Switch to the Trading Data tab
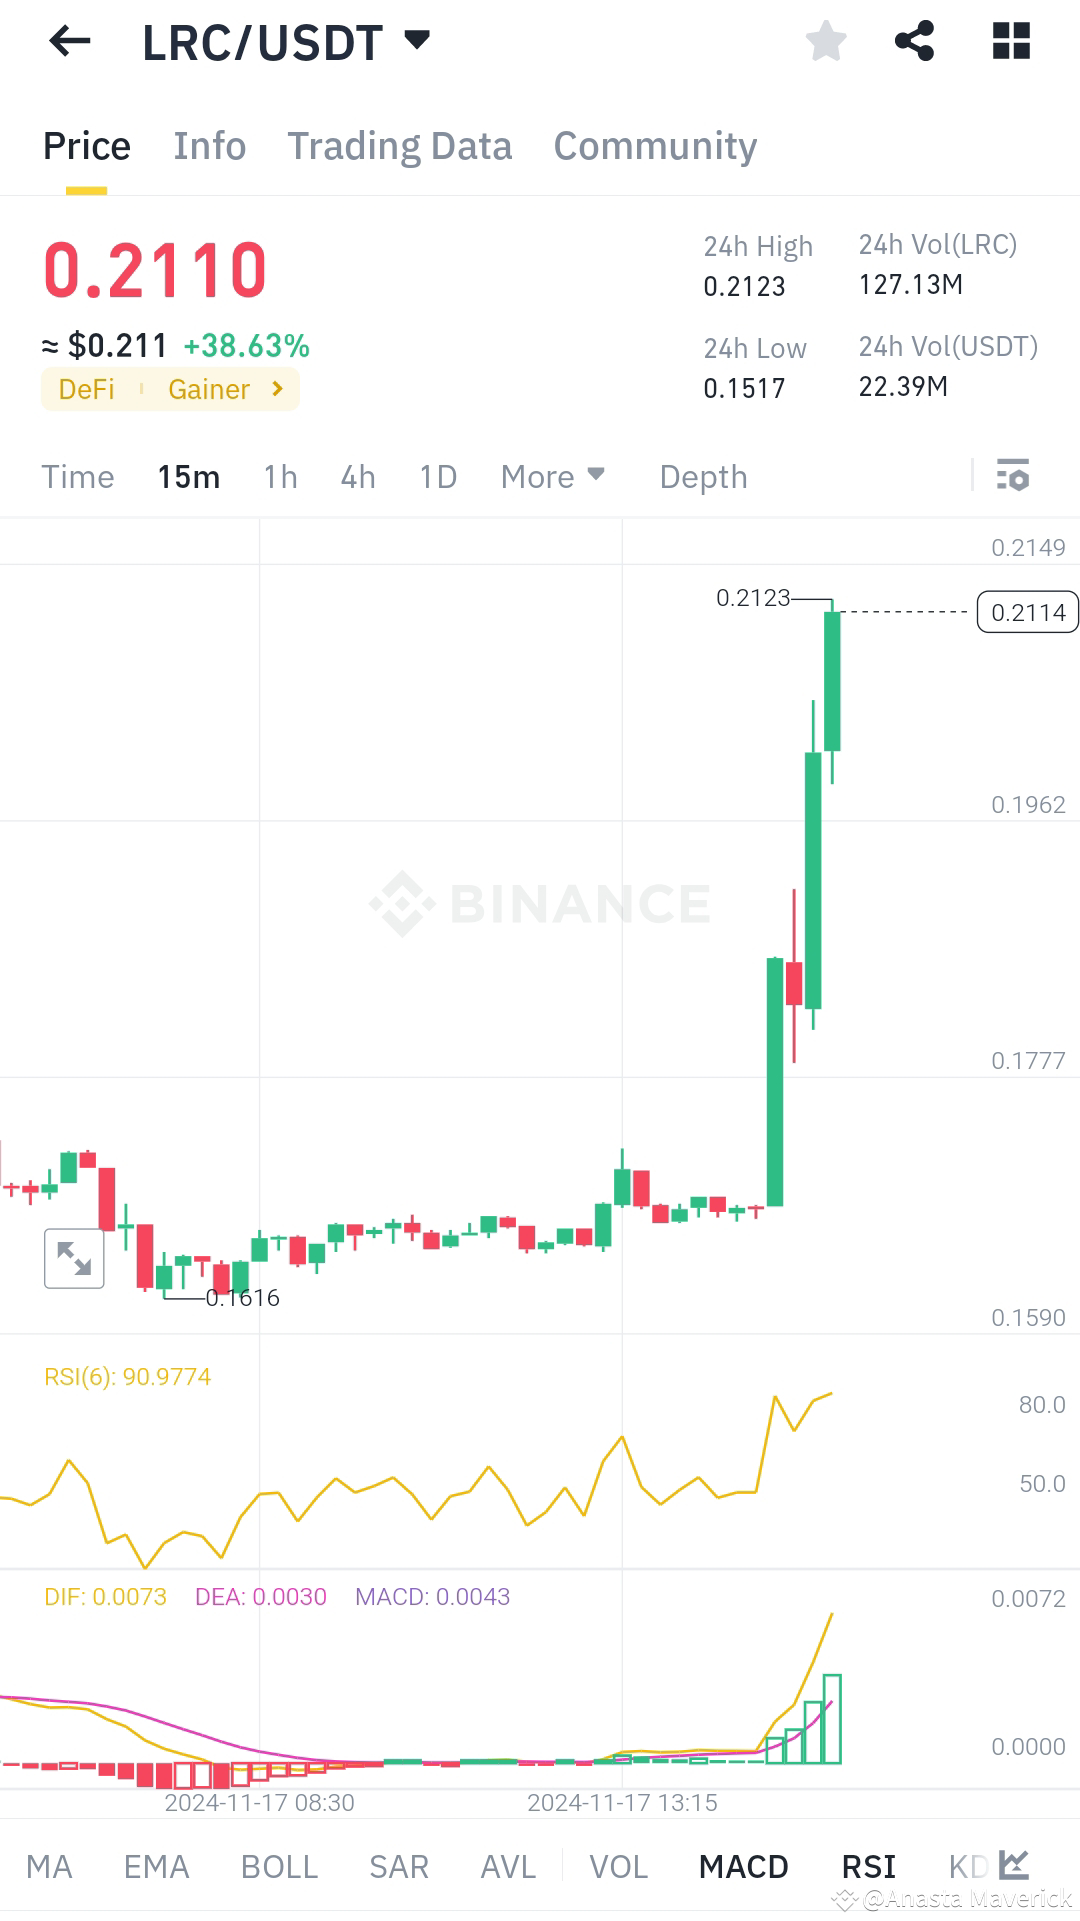This screenshot has width=1080, height=1921. click(399, 145)
